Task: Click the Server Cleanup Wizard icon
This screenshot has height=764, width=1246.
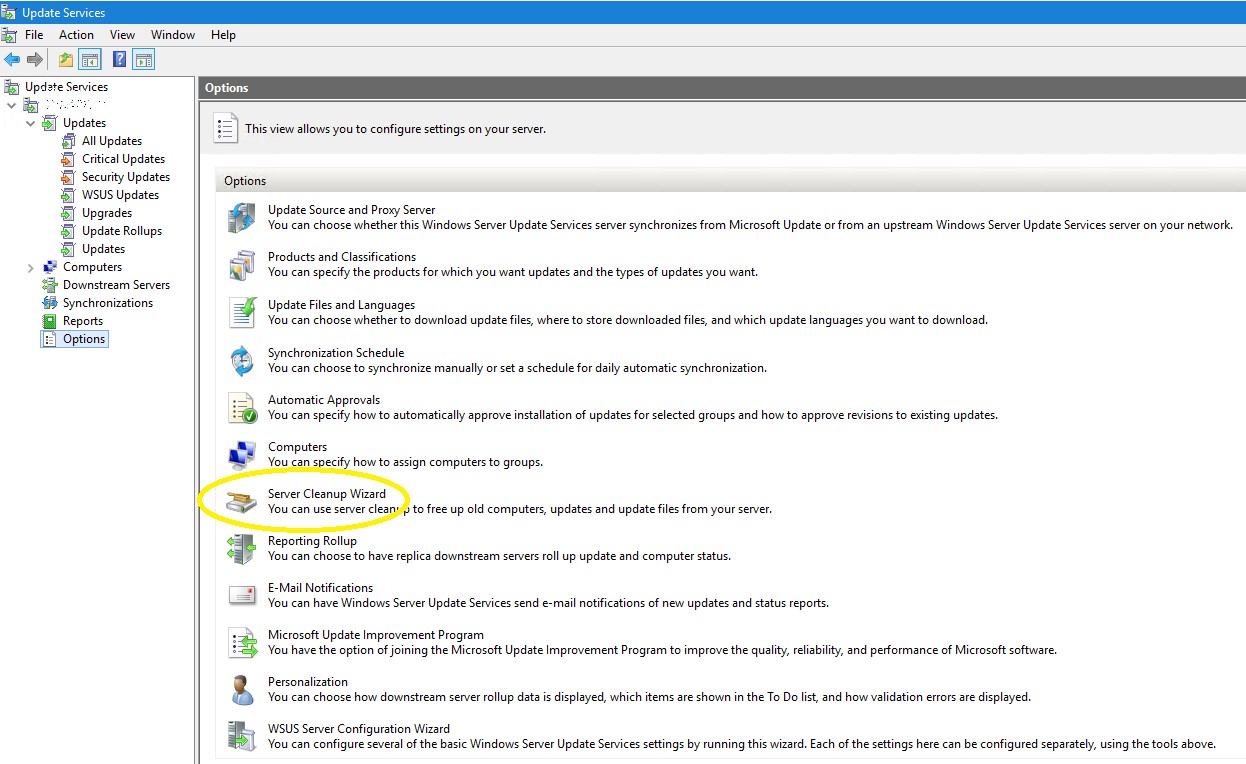Action: pos(242,501)
